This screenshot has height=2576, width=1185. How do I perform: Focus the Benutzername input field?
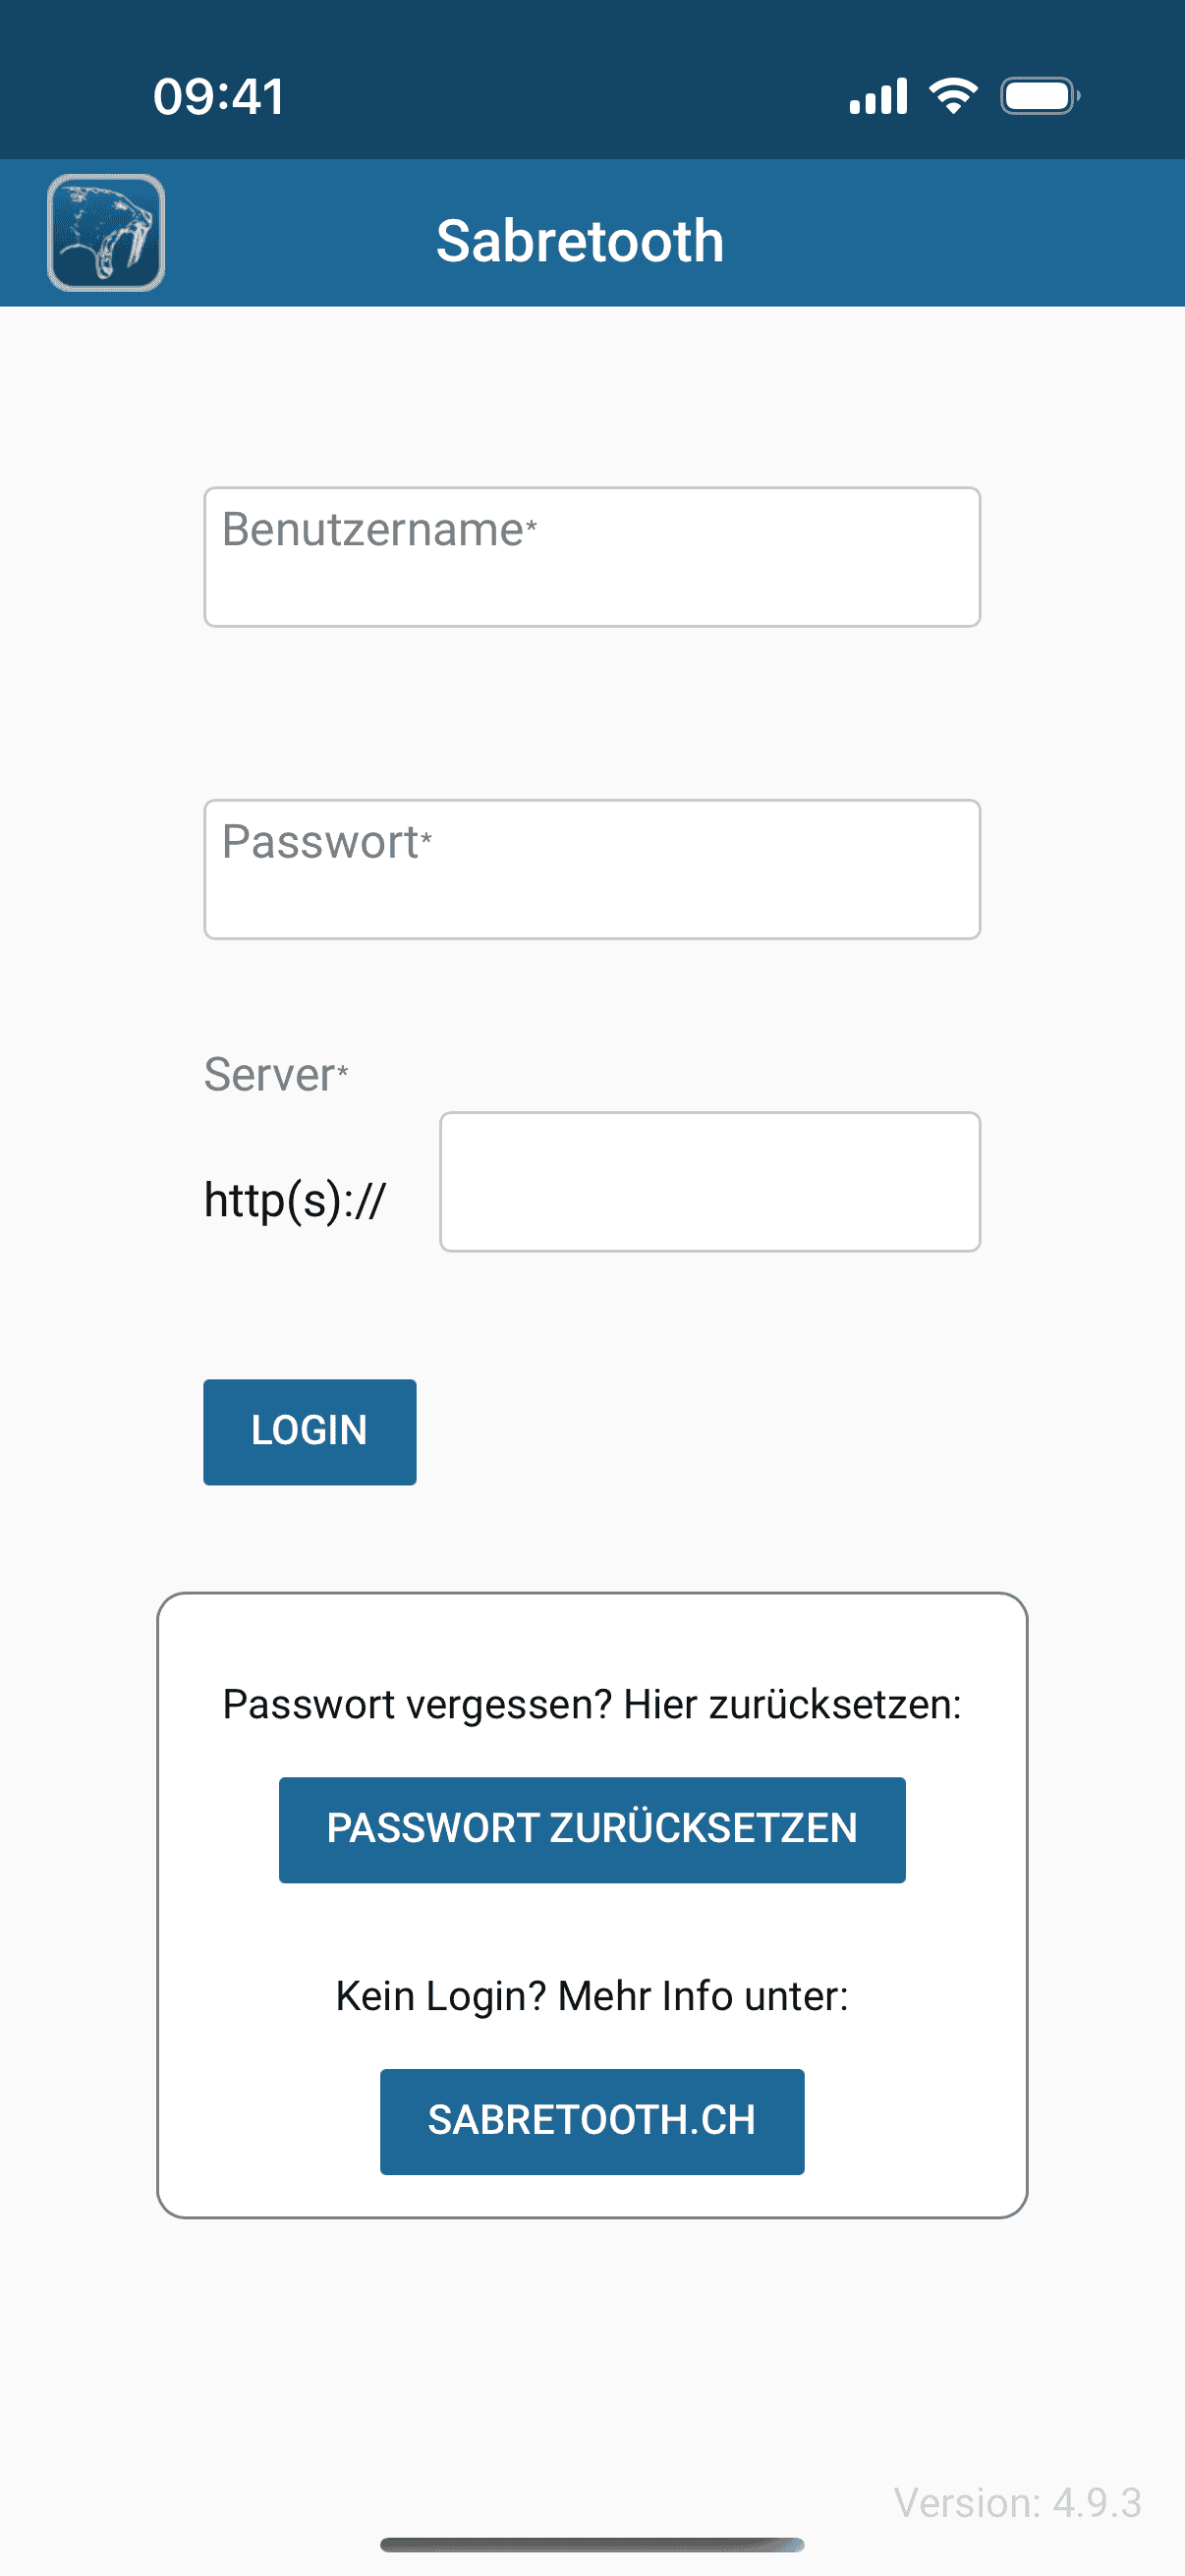pos(592,557)
